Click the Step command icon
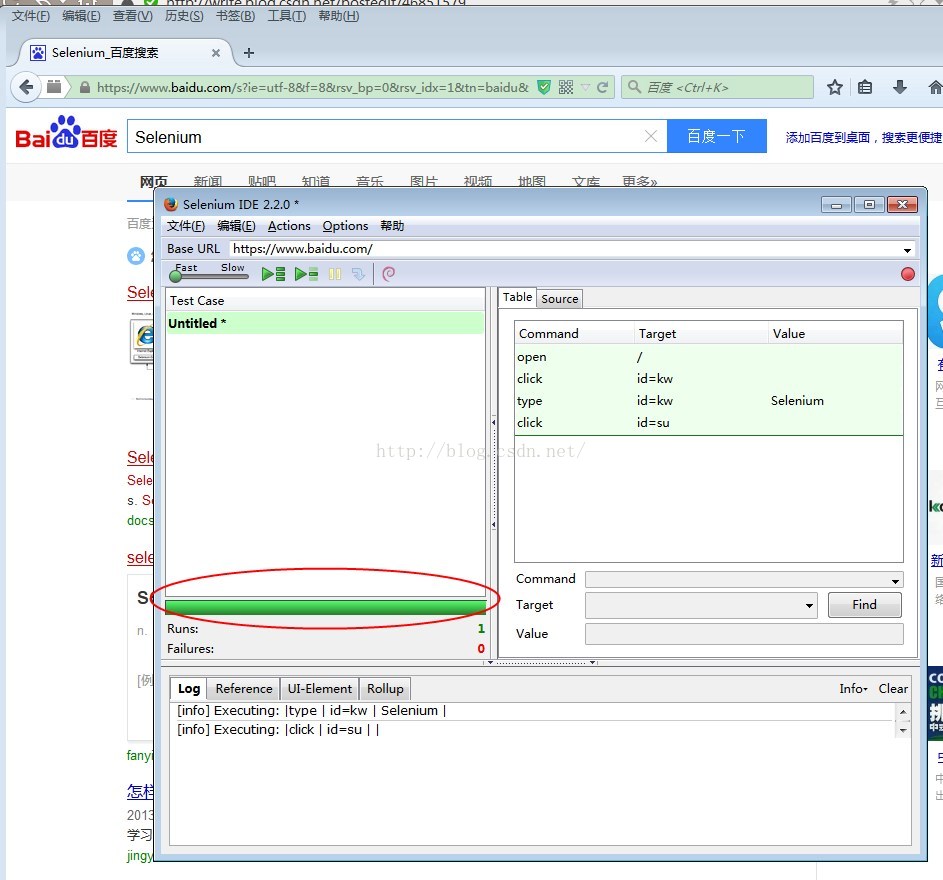Viewport: 943px width, 880px height. point(358,274)
